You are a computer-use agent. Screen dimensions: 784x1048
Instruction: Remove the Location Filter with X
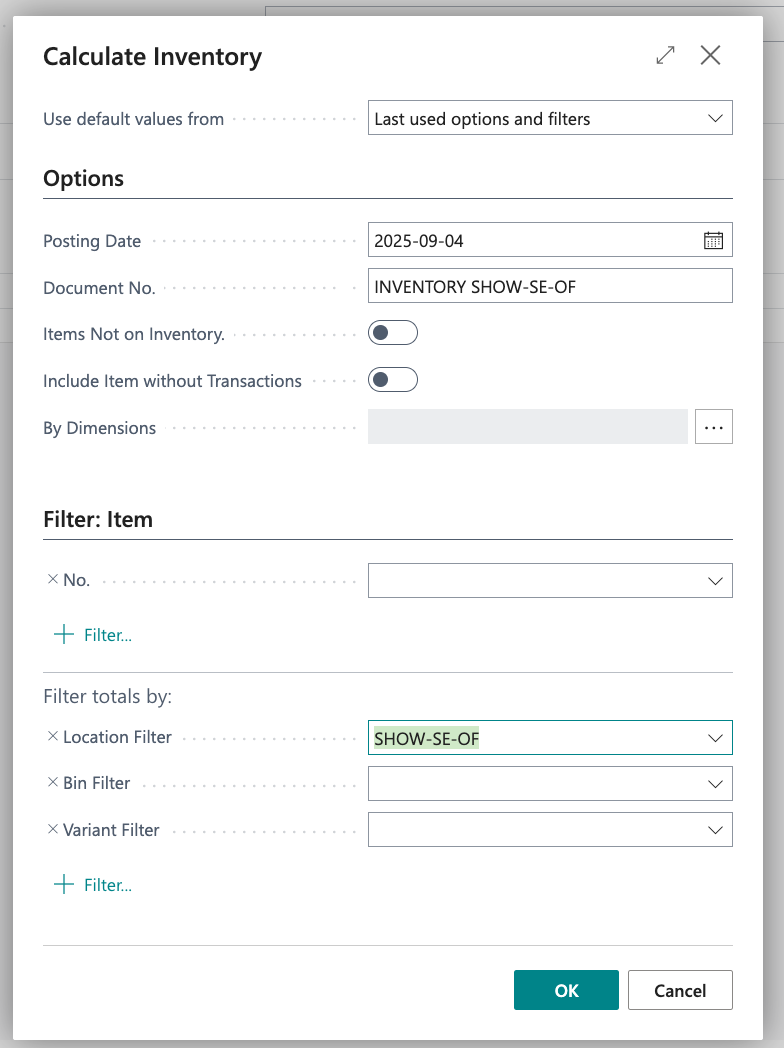click(53, 737)
